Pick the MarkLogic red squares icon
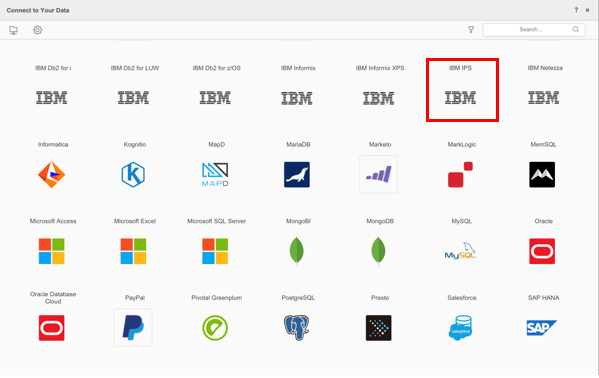 pyautogui.click(x=460, y=175)
